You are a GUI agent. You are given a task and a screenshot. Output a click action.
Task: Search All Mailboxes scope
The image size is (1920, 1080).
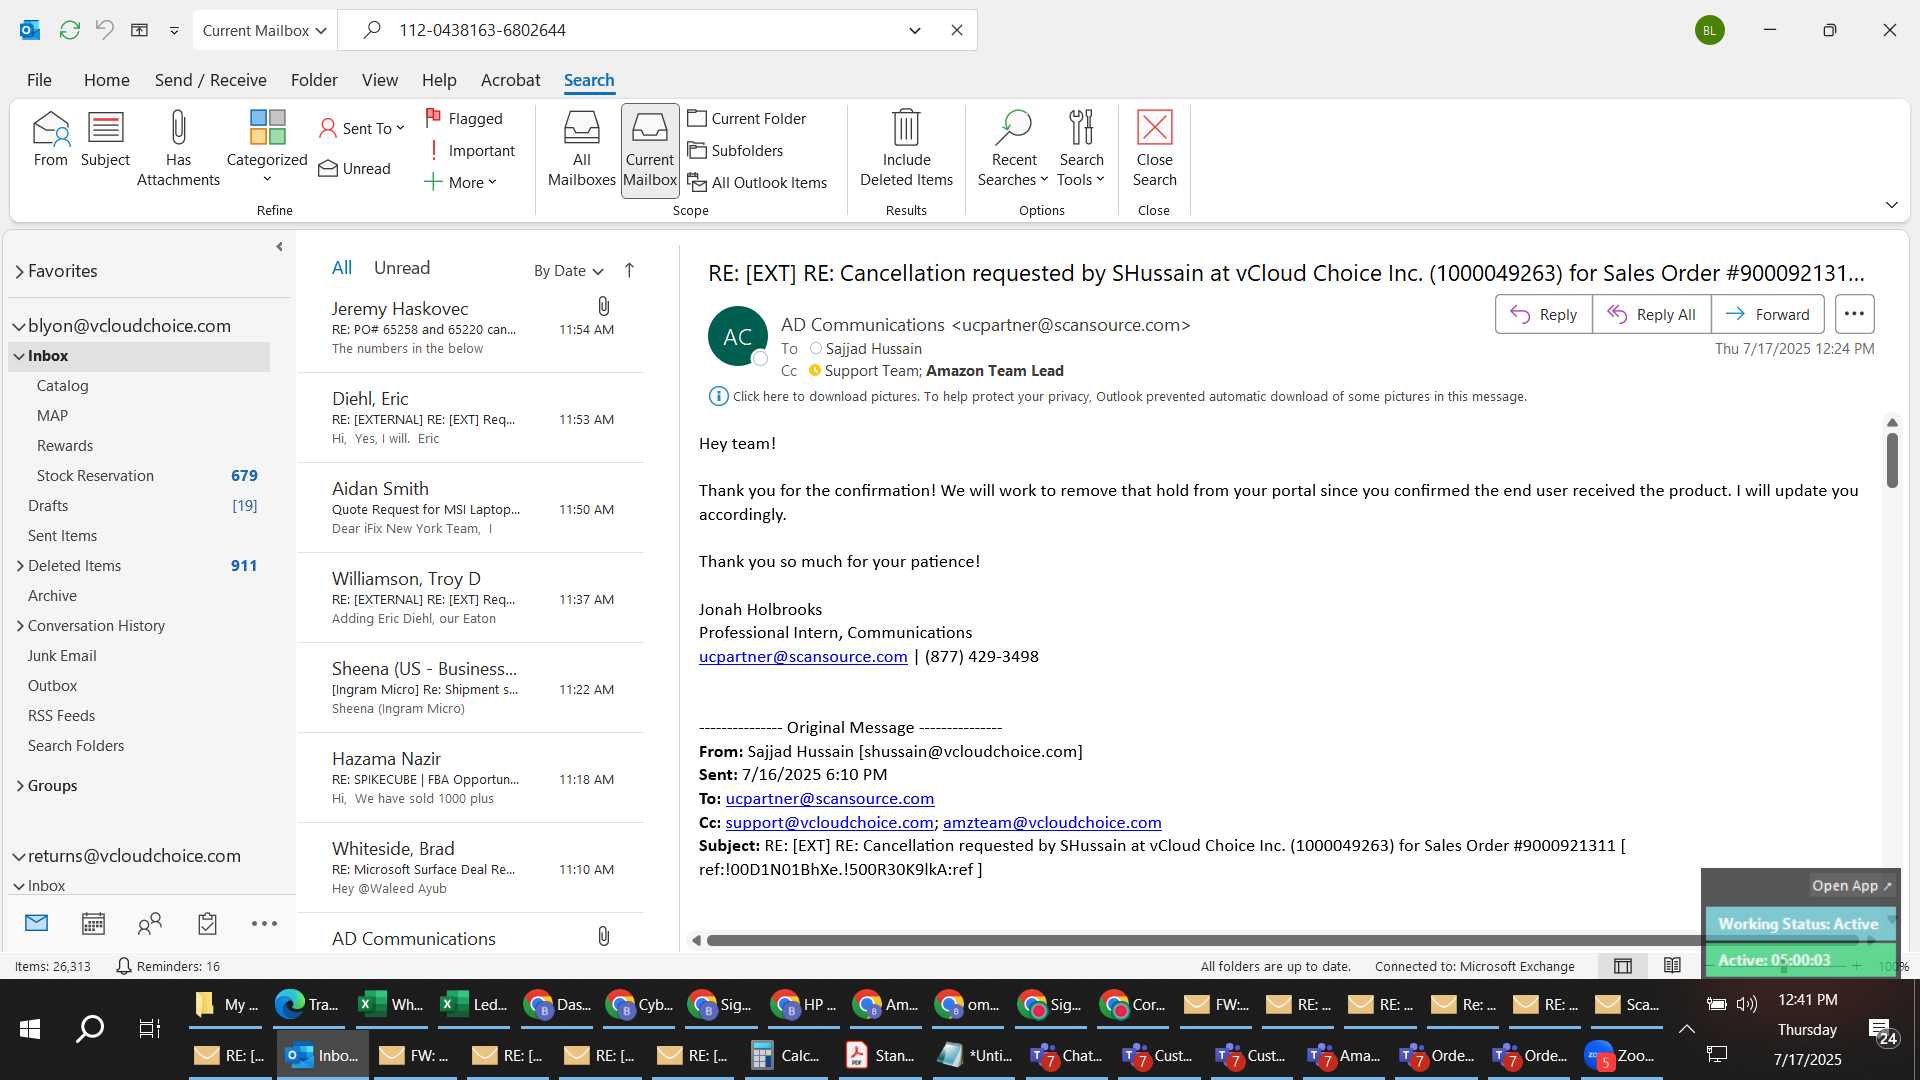click(x=581, y=148)
